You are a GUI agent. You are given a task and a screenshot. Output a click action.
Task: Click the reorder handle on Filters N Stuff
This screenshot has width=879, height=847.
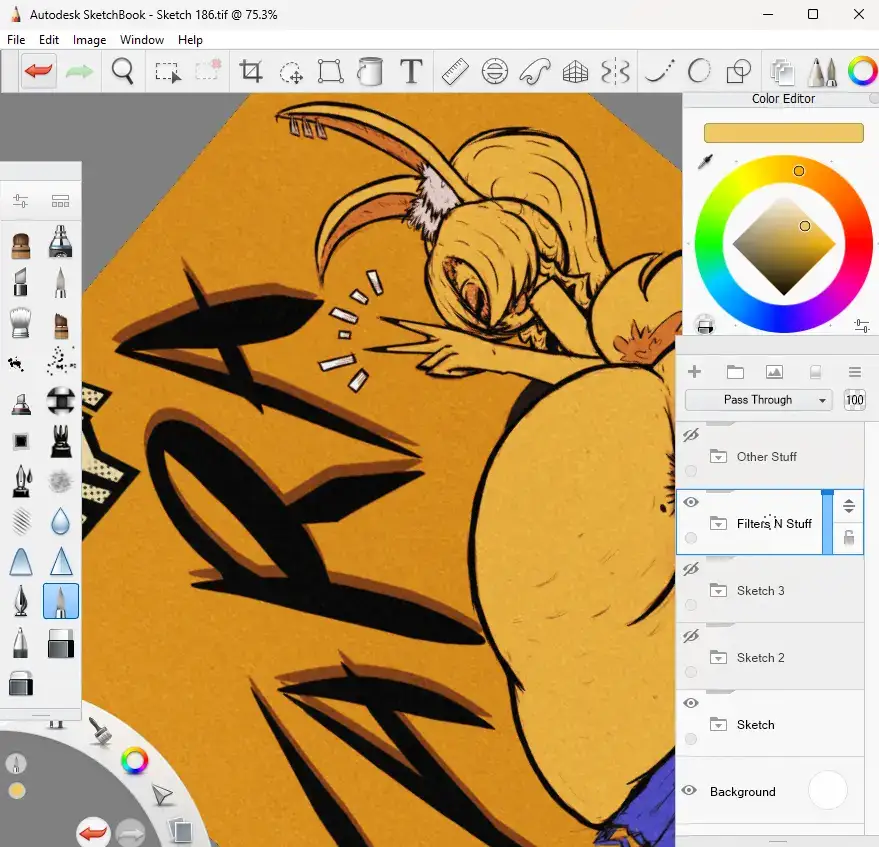(x=849, y=506)
